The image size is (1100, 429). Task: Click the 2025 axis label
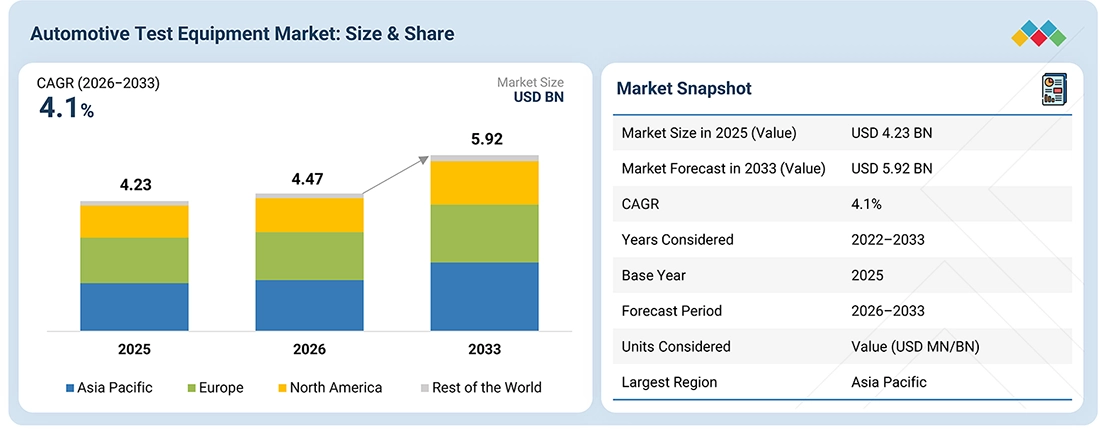(135, 349)
